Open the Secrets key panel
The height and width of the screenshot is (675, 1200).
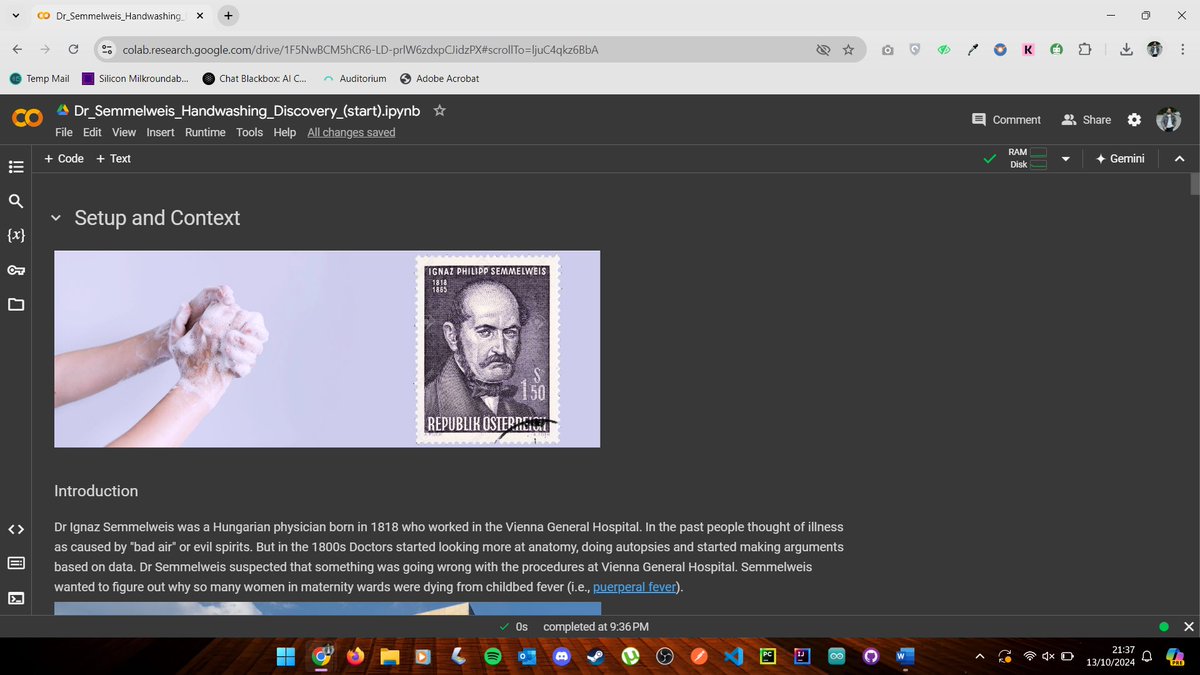(16, 270)
